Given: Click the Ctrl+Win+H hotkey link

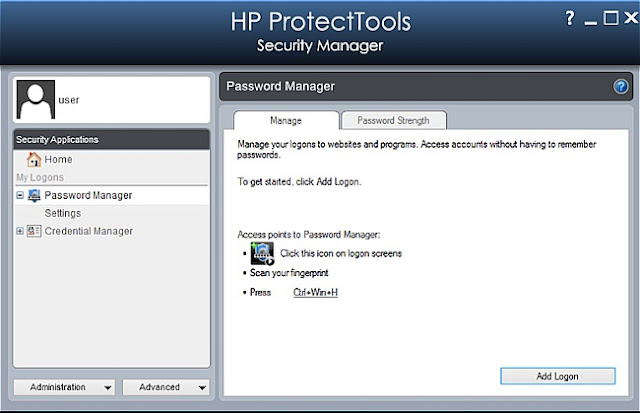Looking at the screenshot, I should [316, 293].
